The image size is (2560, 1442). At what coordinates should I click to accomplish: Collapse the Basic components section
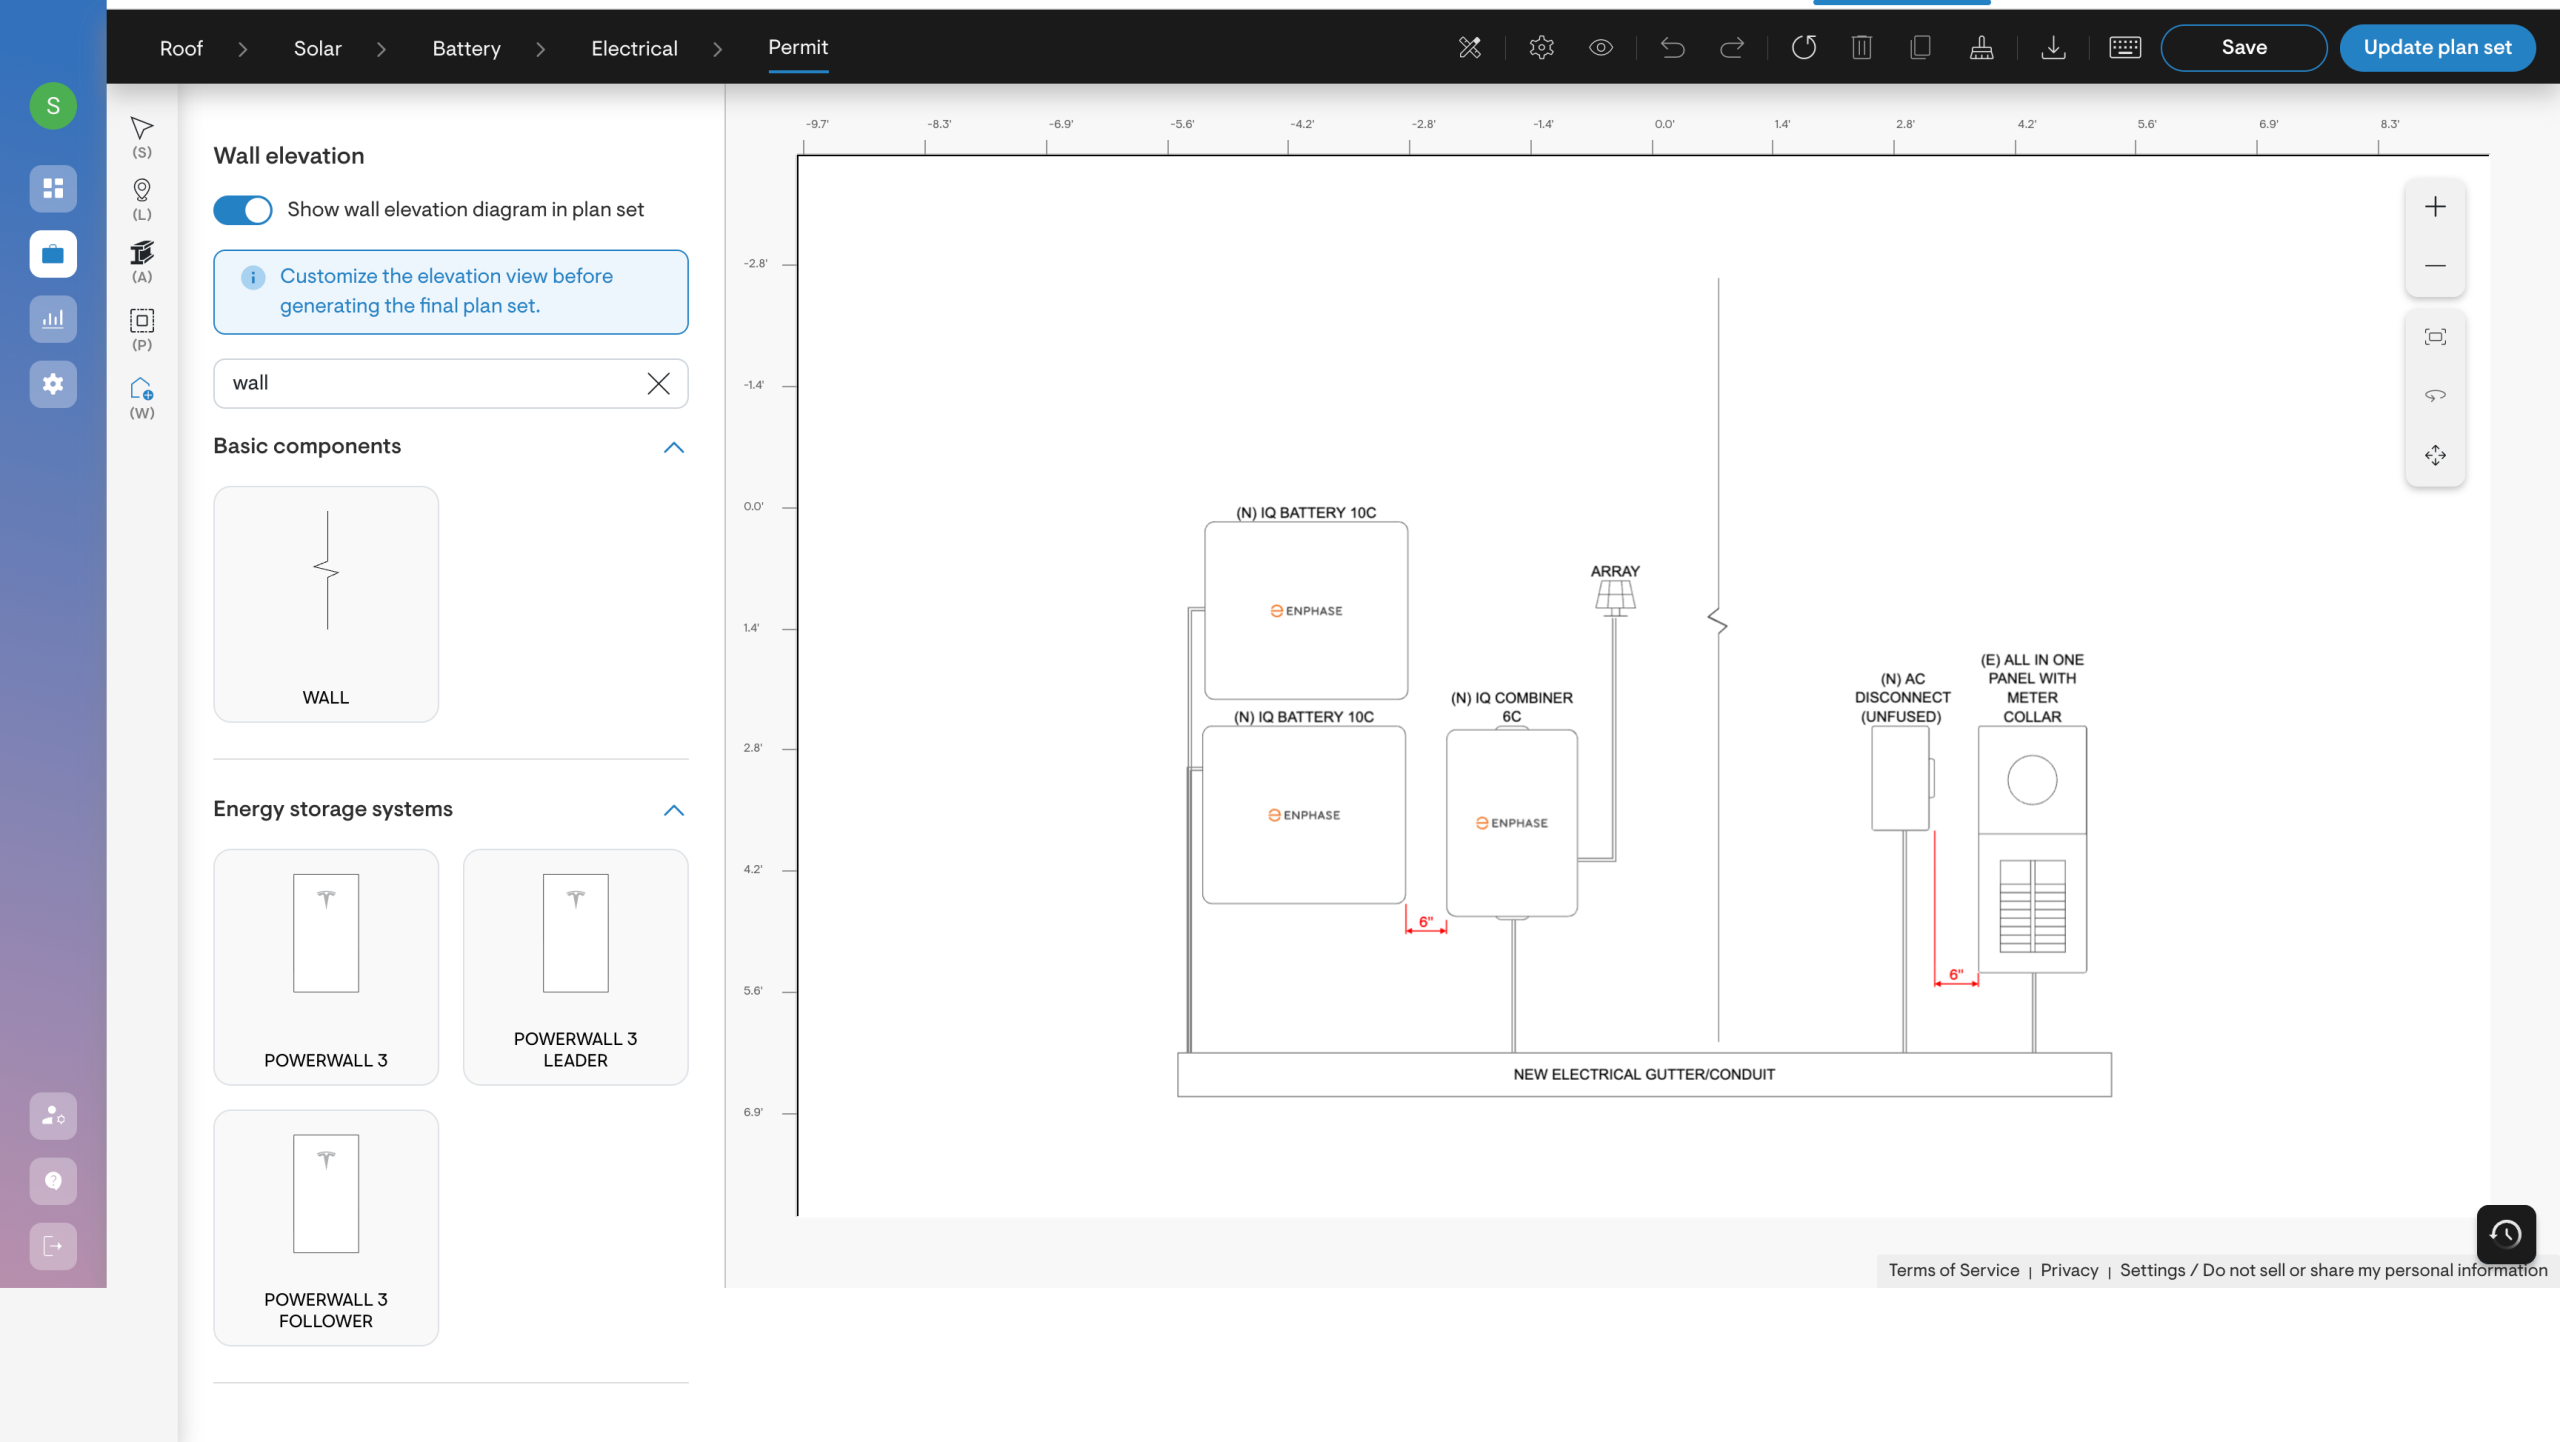674,447
